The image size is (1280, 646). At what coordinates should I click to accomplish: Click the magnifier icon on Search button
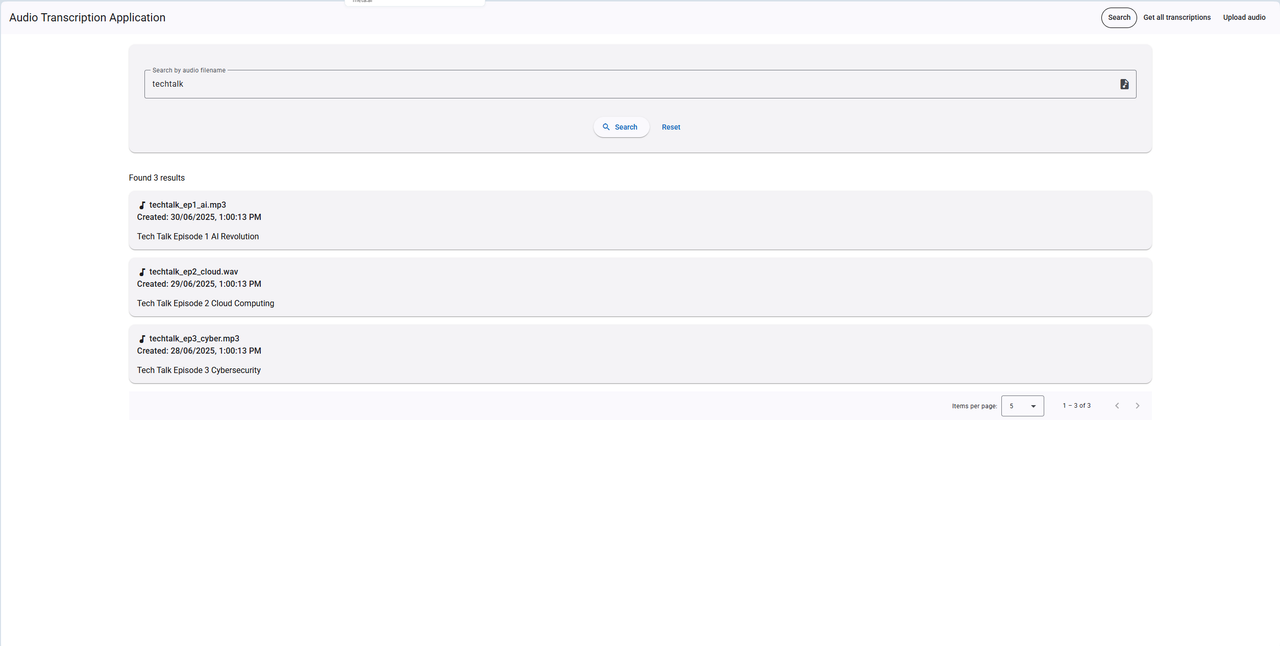click(606, 127)
